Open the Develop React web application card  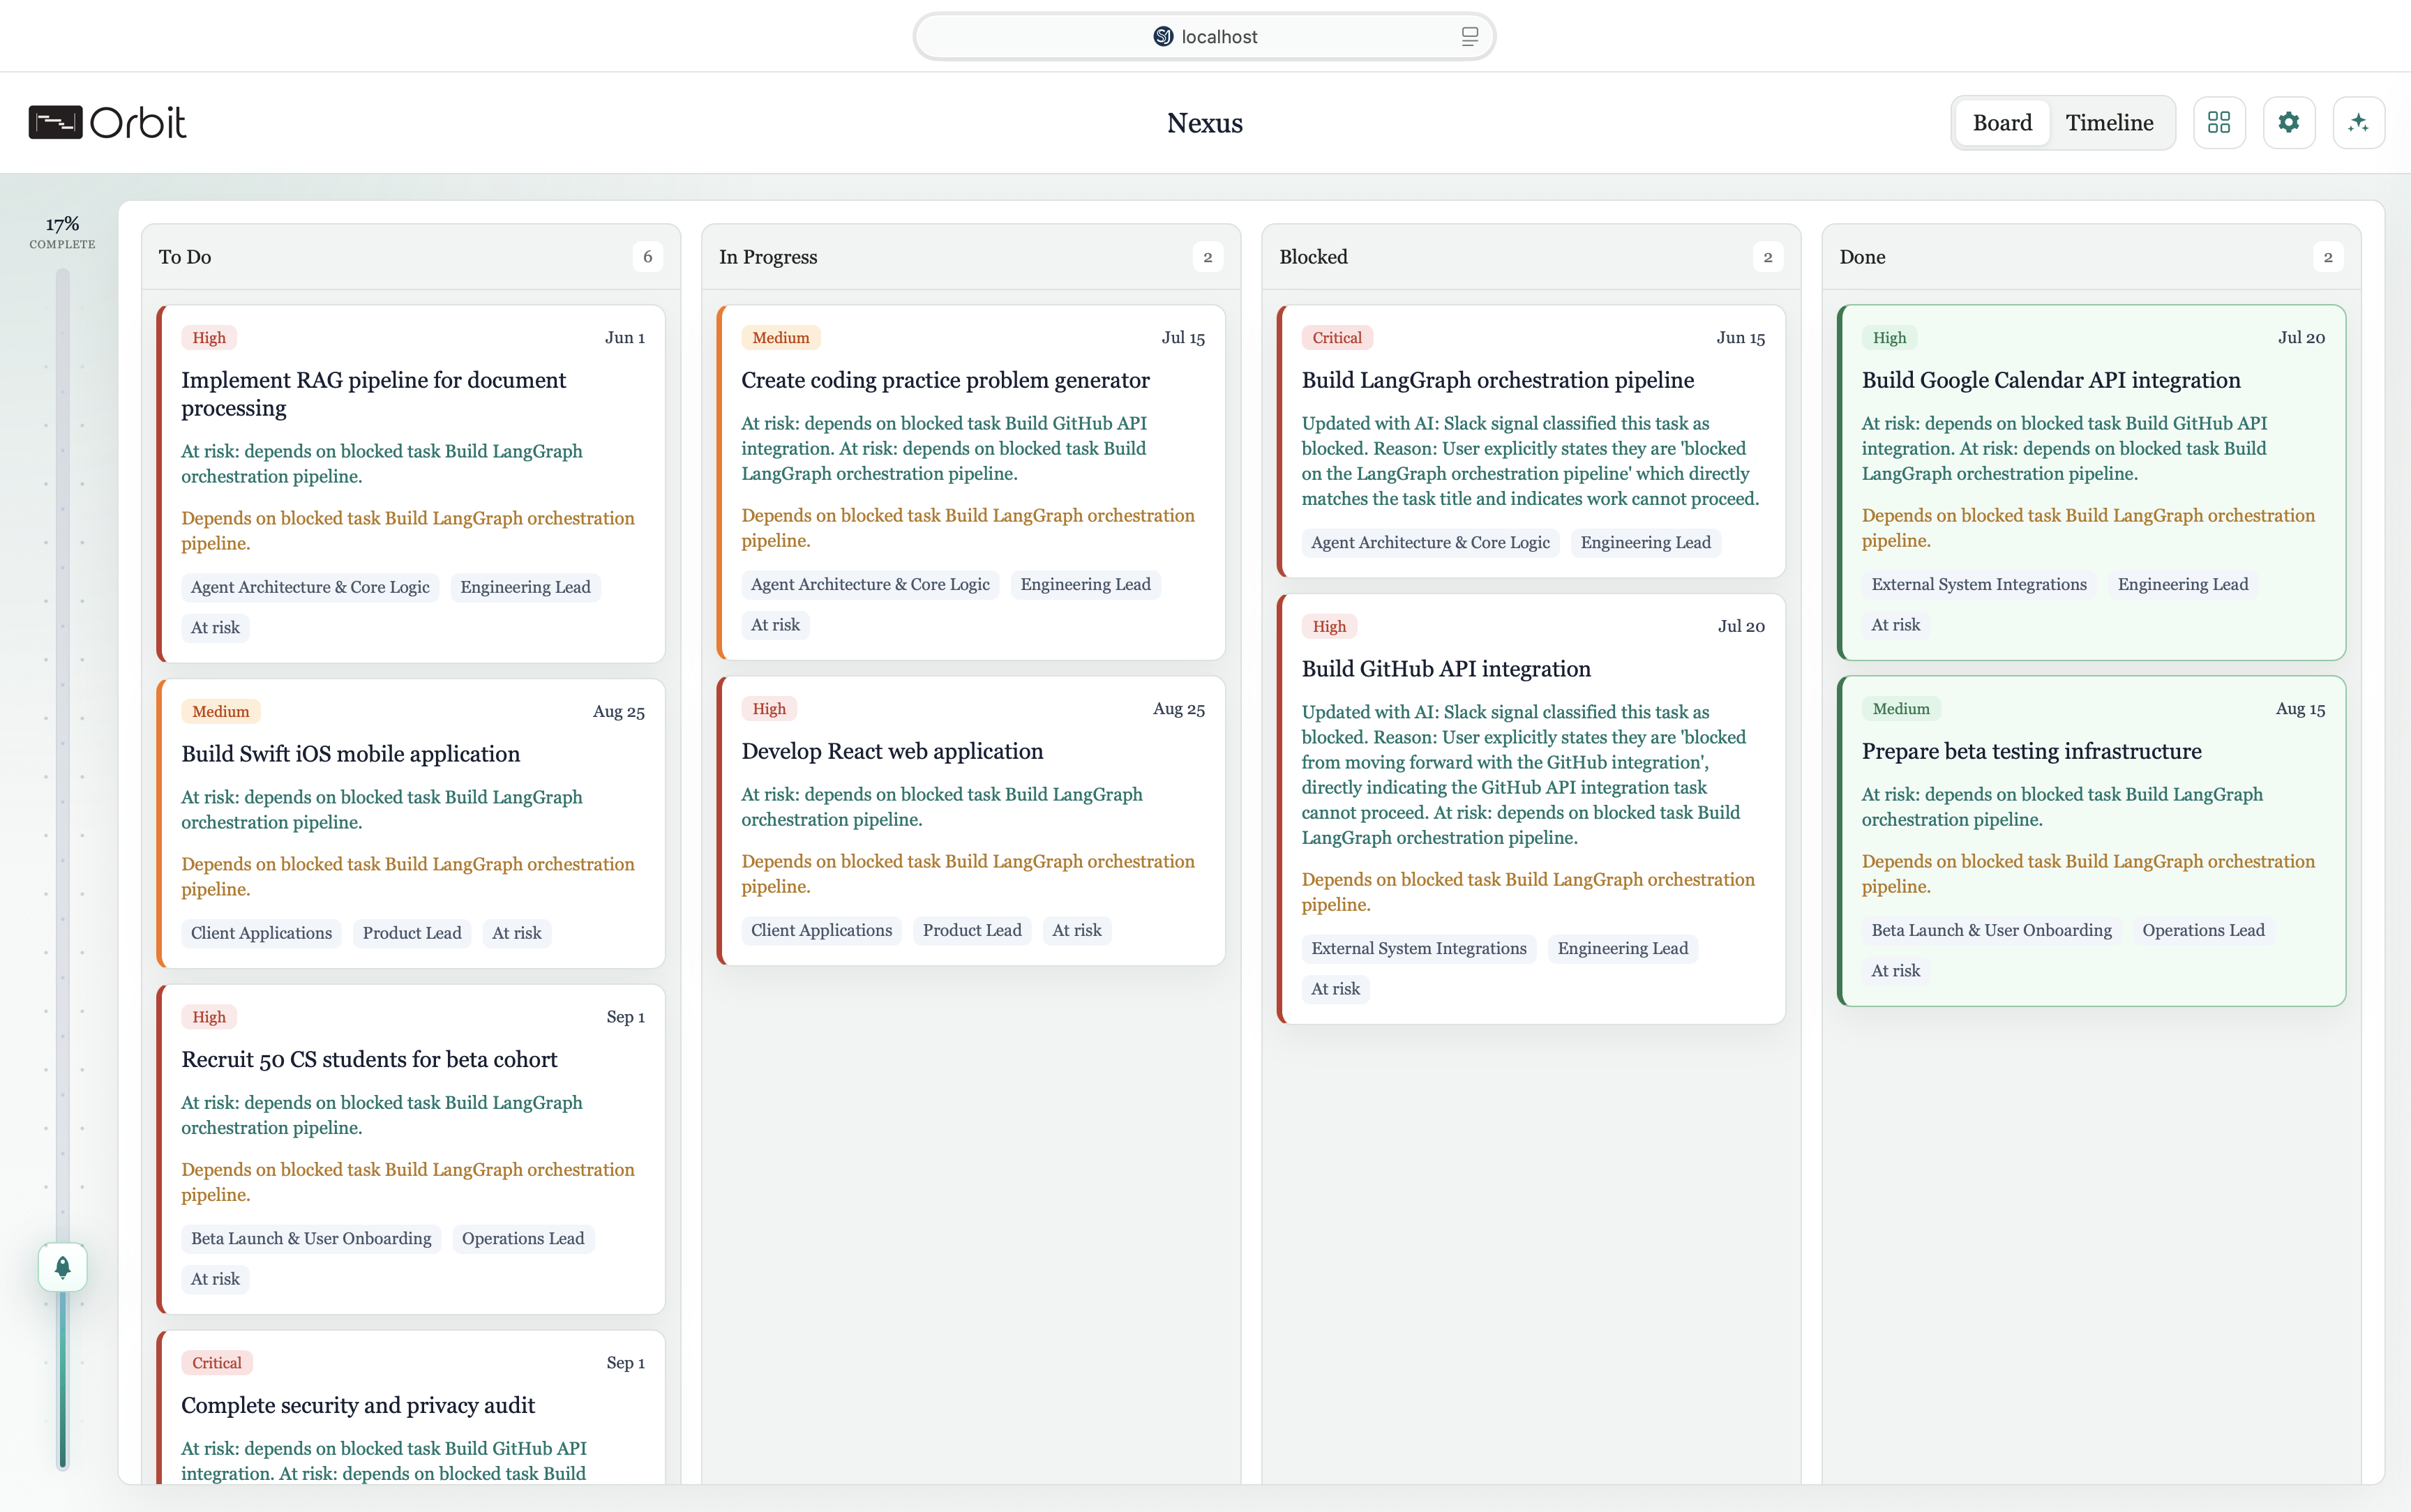[x=891, y=751]
